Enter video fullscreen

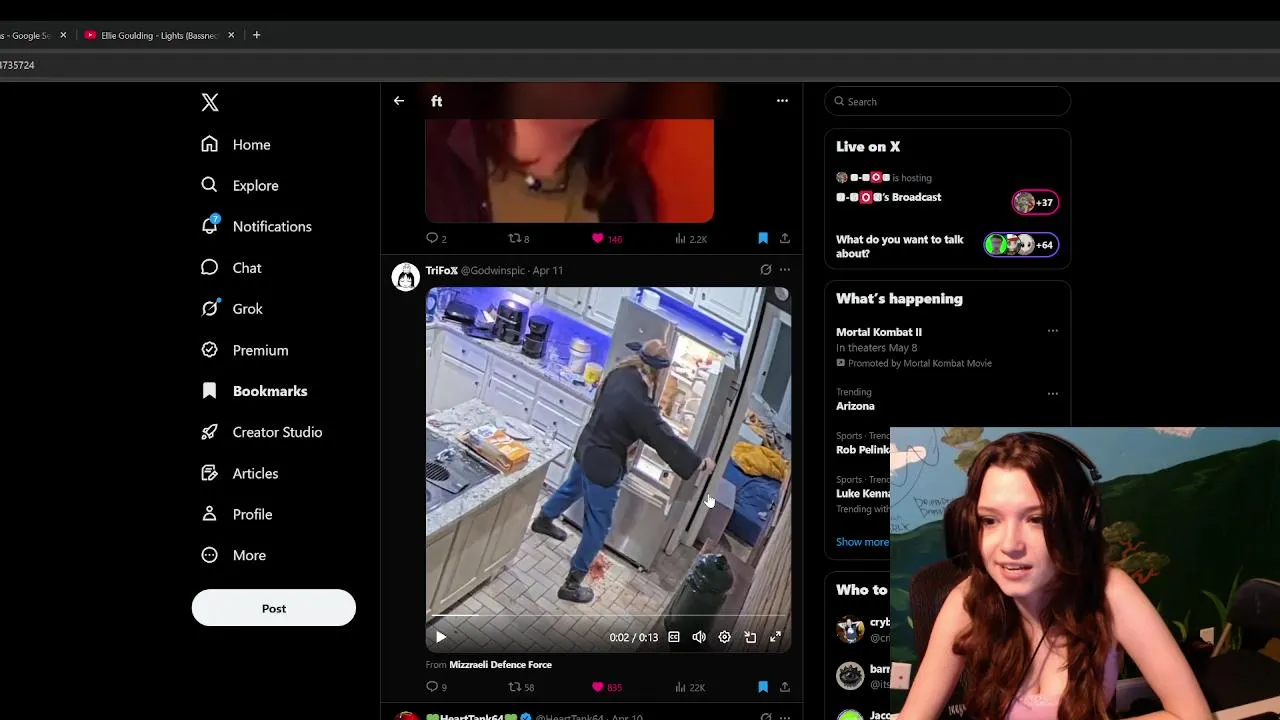(x=775, y=637)
